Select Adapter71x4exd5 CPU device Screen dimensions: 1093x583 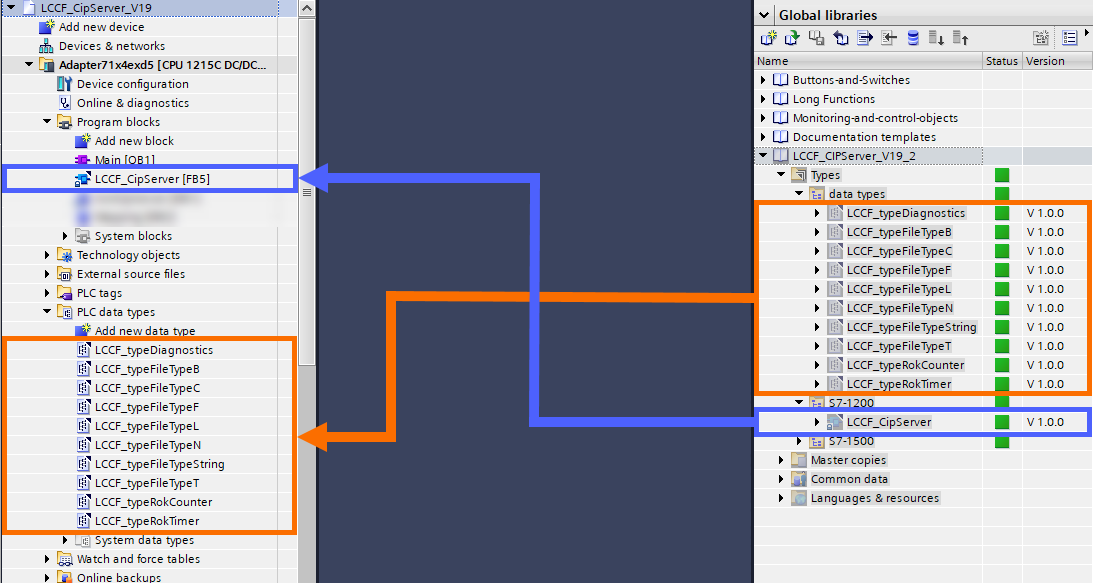[x=162, y=65]
